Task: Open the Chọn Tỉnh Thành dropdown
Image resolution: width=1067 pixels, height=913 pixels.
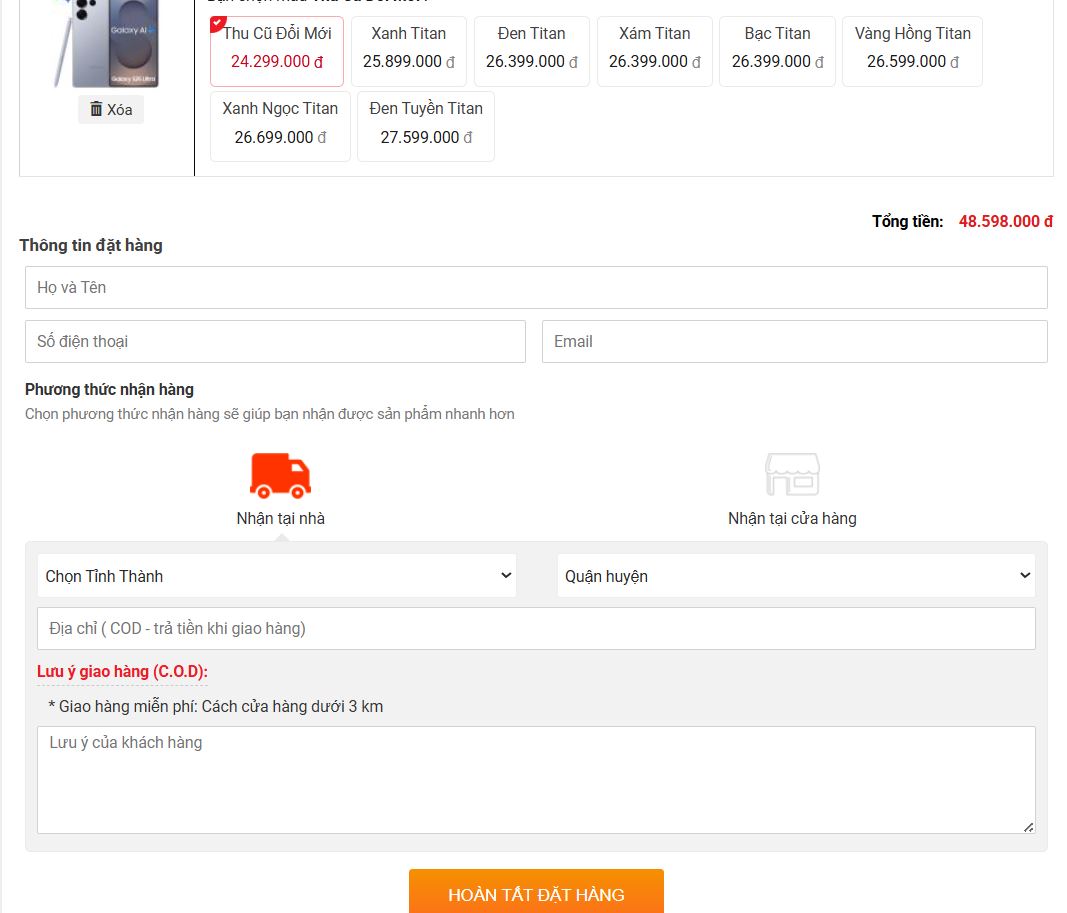Action: (x=277, y=576)
